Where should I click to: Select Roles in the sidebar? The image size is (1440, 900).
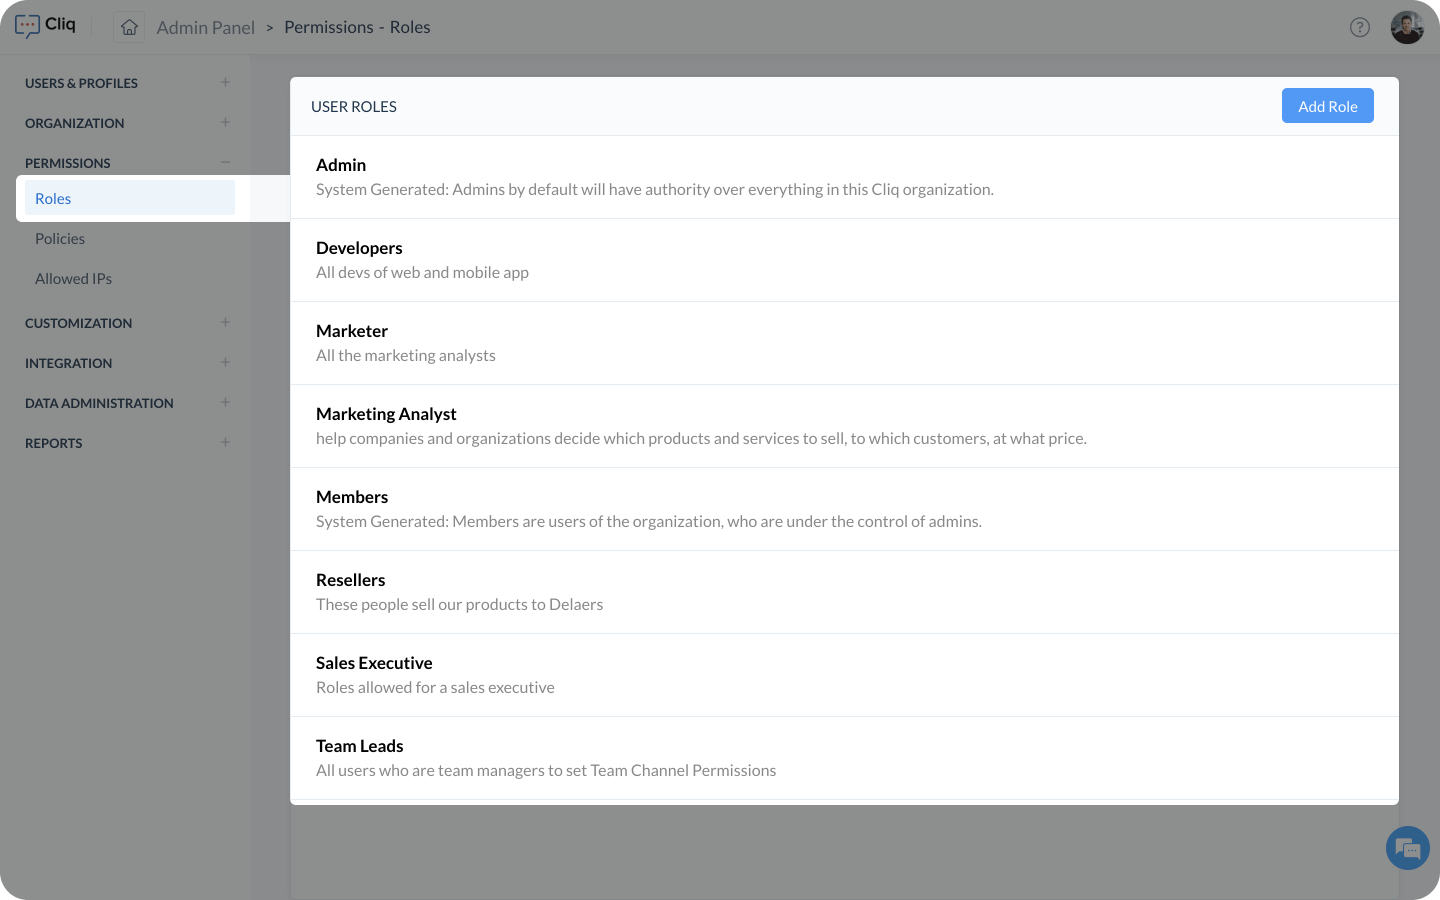pyautogui.click(x=53, y=199)
